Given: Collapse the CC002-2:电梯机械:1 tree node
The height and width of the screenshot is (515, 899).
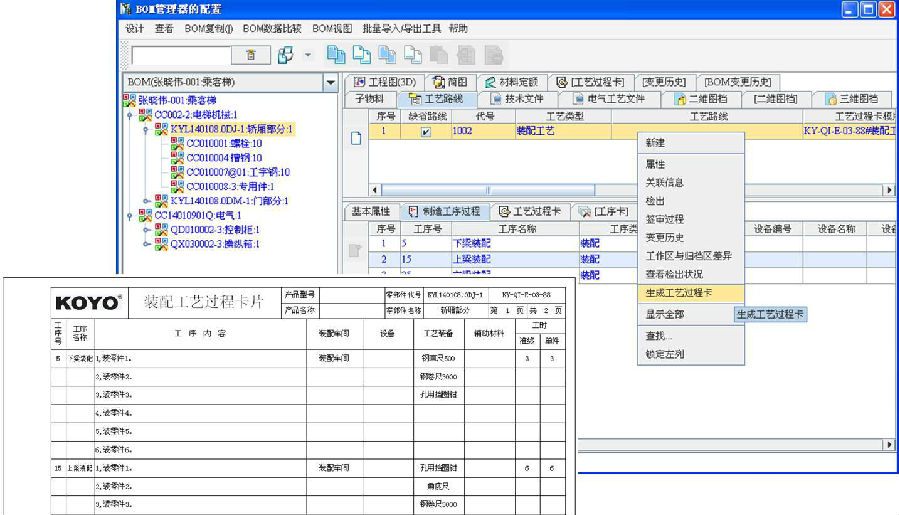Looking at the screenshot, I should [130, 115].
